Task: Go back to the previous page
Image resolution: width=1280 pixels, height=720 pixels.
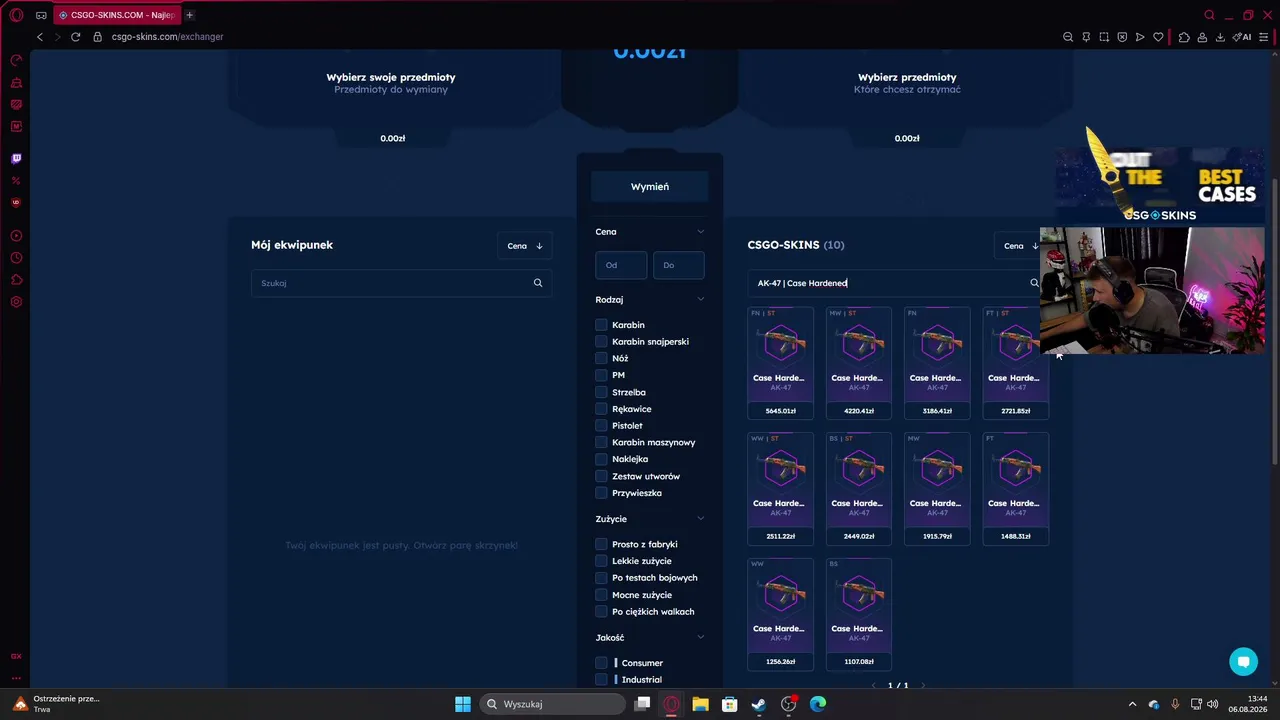Action: 40,37
